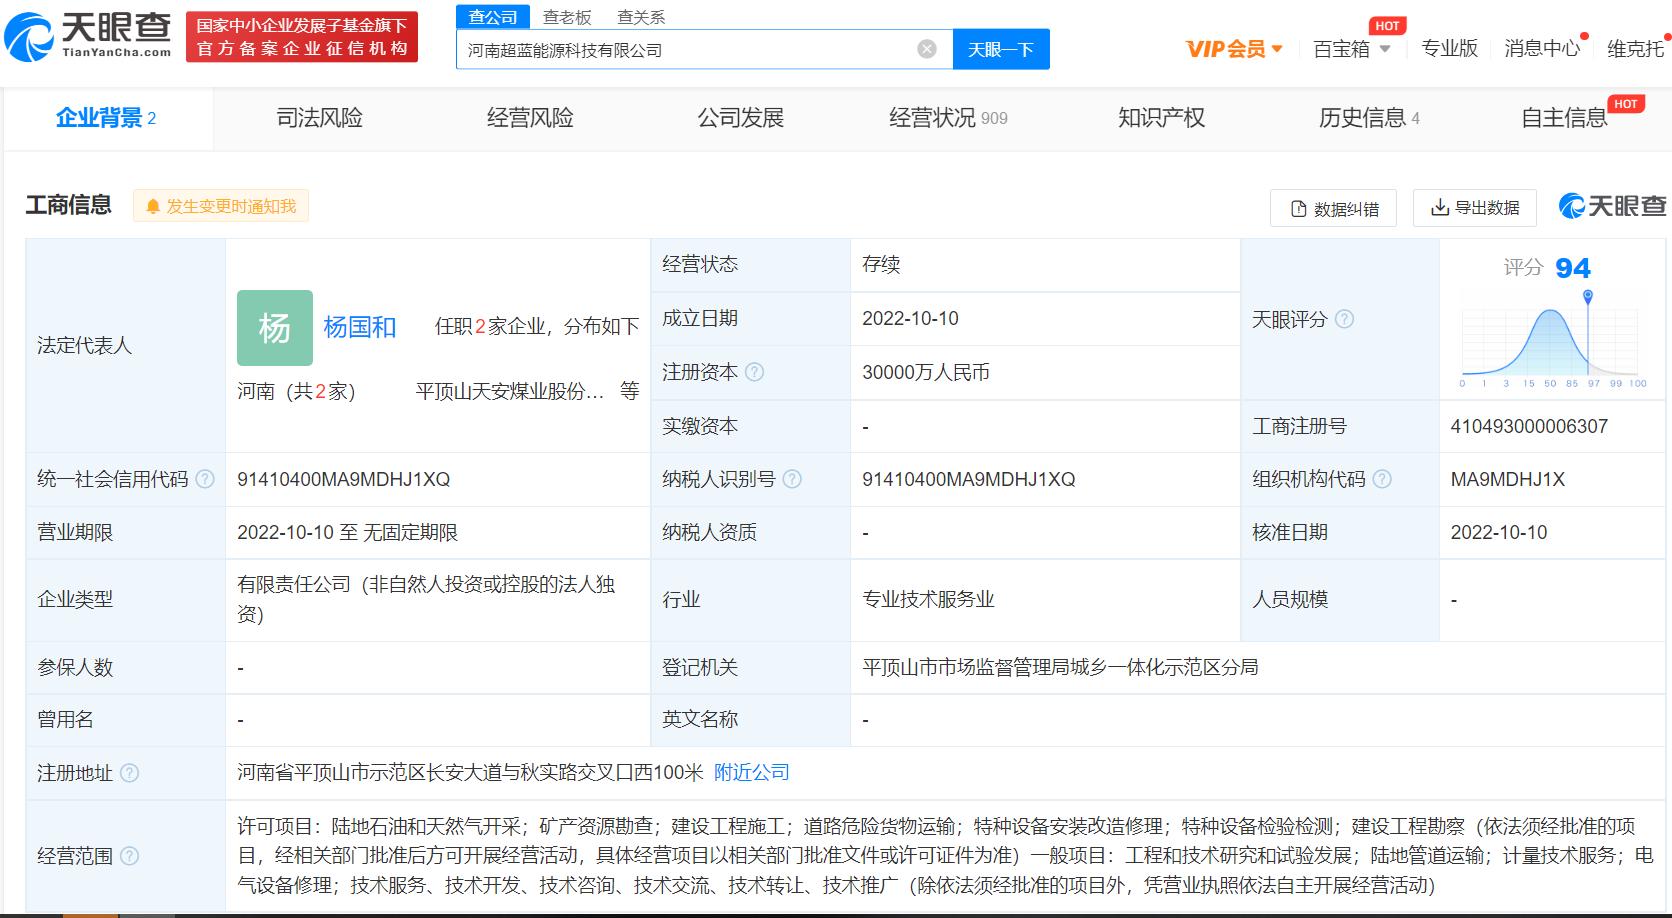
Task: Click credit code 91410400MA9MDHJ1XQ under 统一社会信用代码
Action: [x=343, y=479]
